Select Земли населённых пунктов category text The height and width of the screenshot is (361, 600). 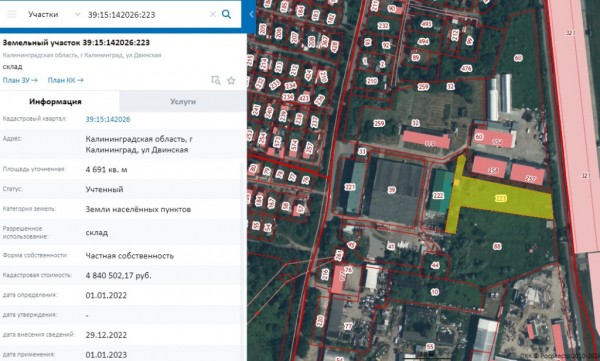pos(138,209)
